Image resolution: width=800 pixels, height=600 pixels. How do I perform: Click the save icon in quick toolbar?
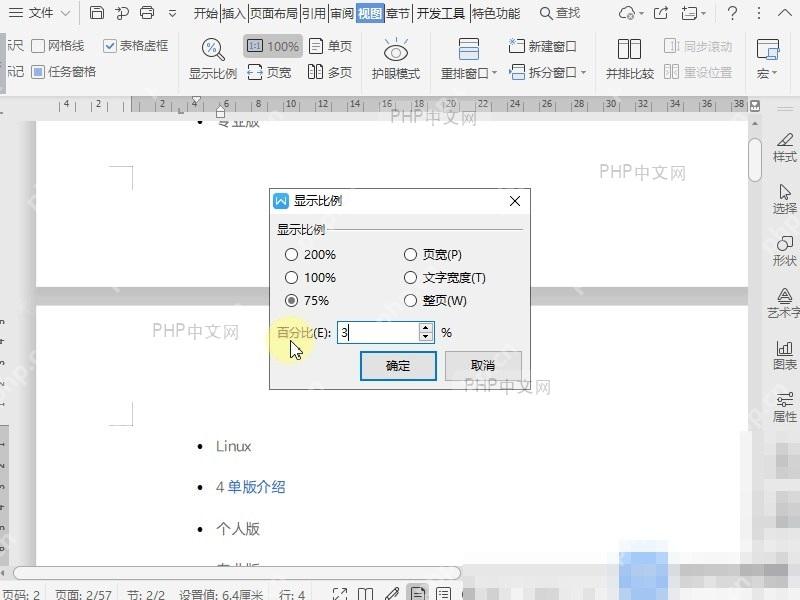[x=96, y=13]
